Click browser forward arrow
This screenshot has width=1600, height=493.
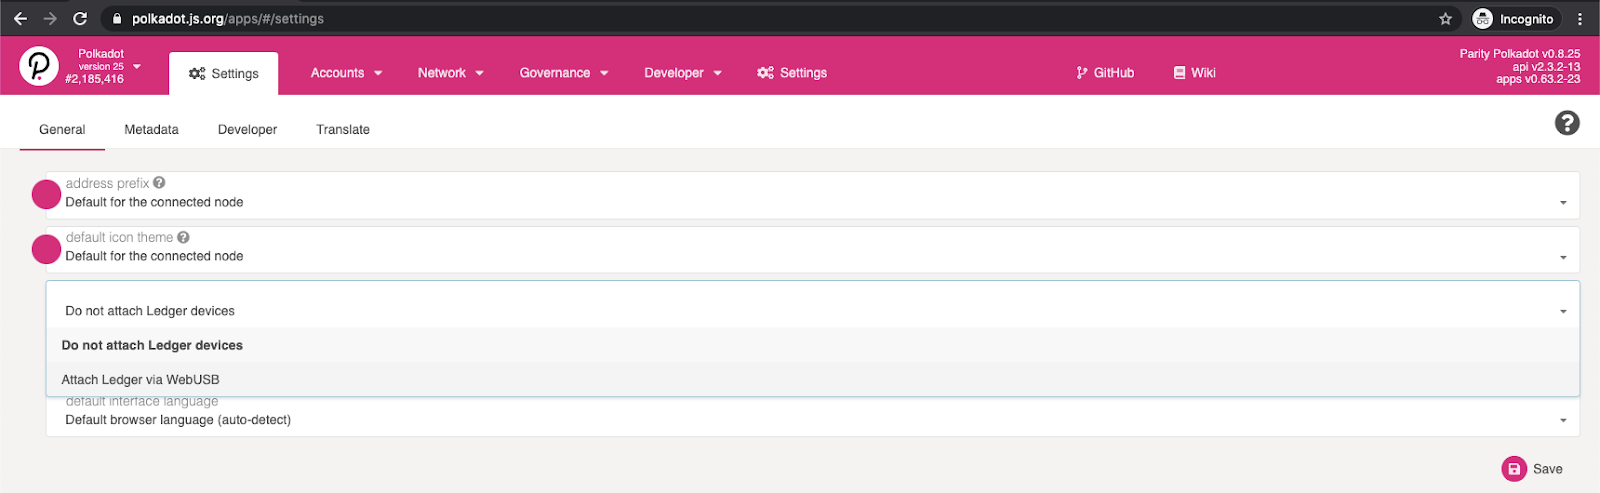pyautogui.click(x=50, y=19)
